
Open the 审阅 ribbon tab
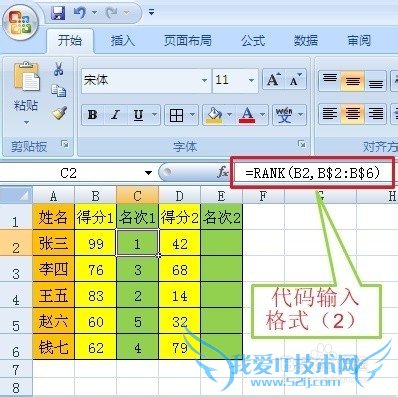tap(359, 41)
